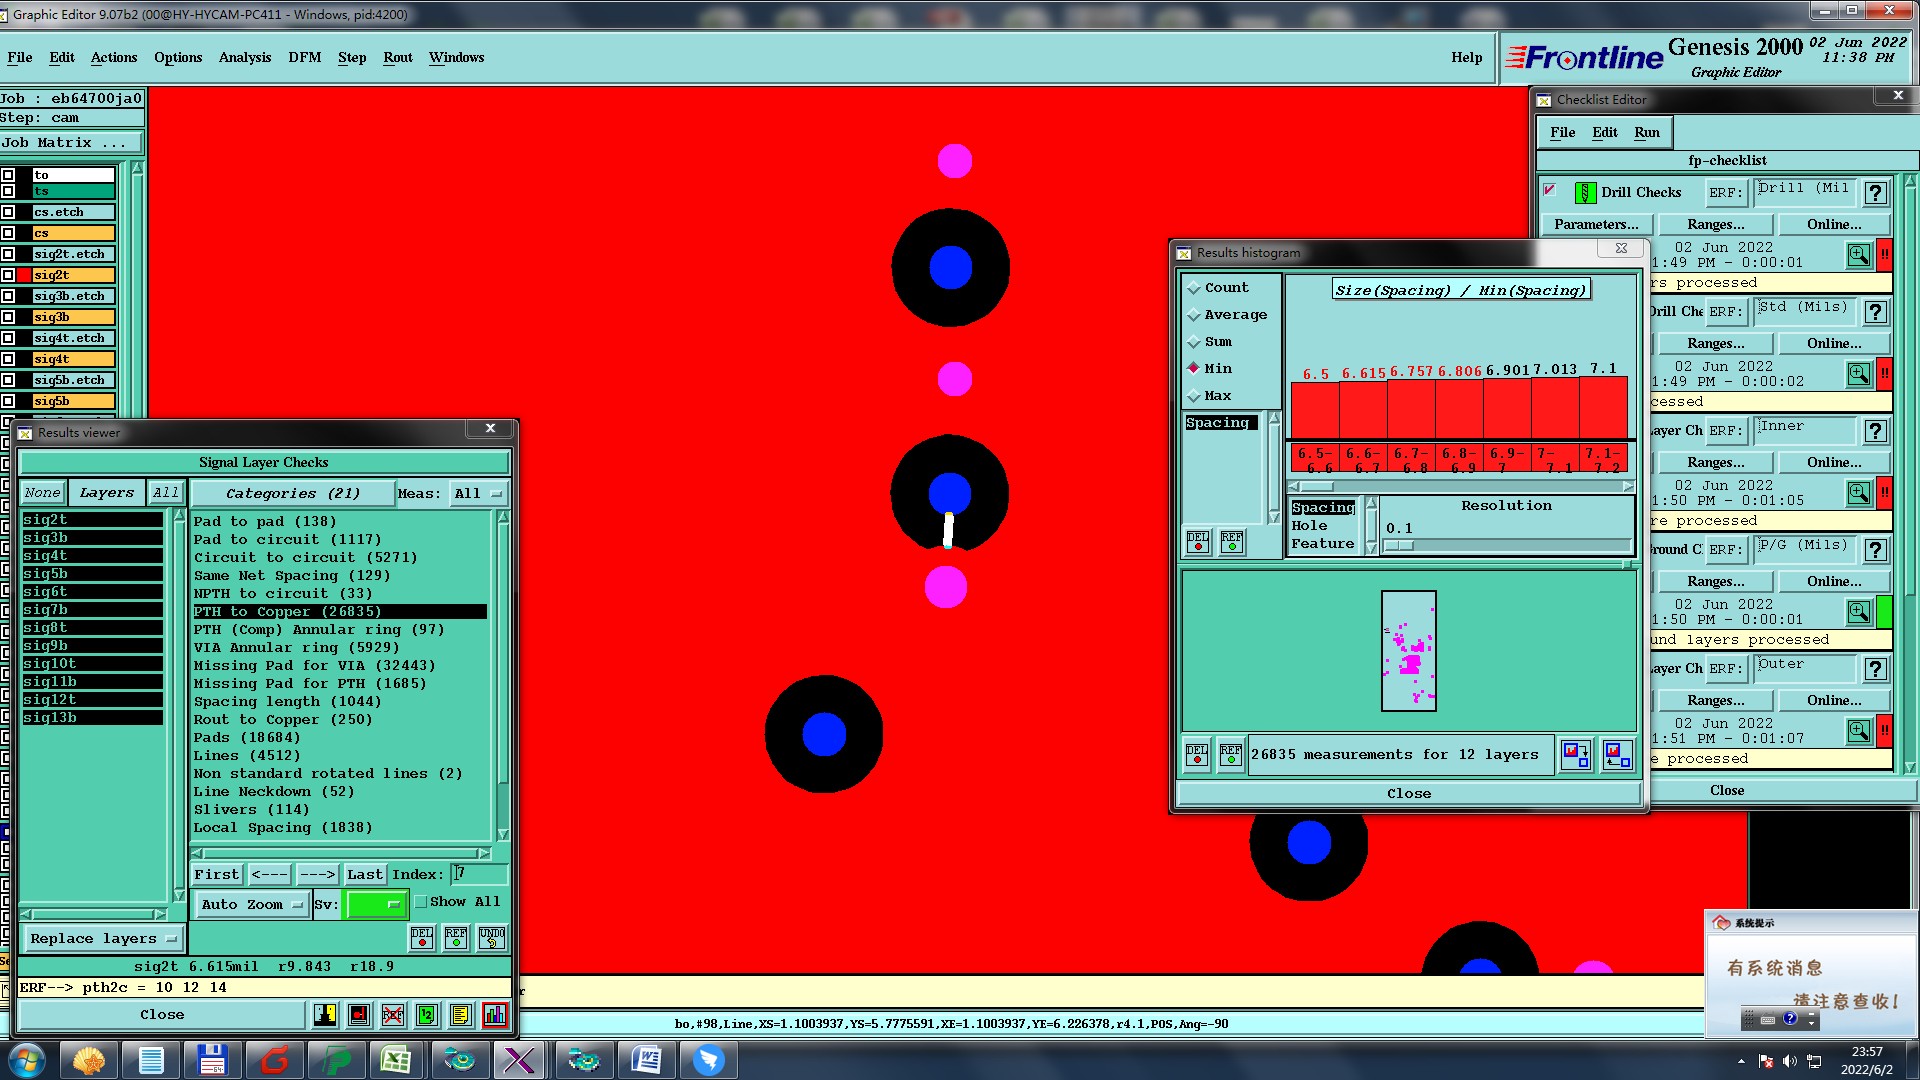This screenshot has width=1920, height=1080.
Task: Click the yellow notes report icon
Action: point(460,1015)
